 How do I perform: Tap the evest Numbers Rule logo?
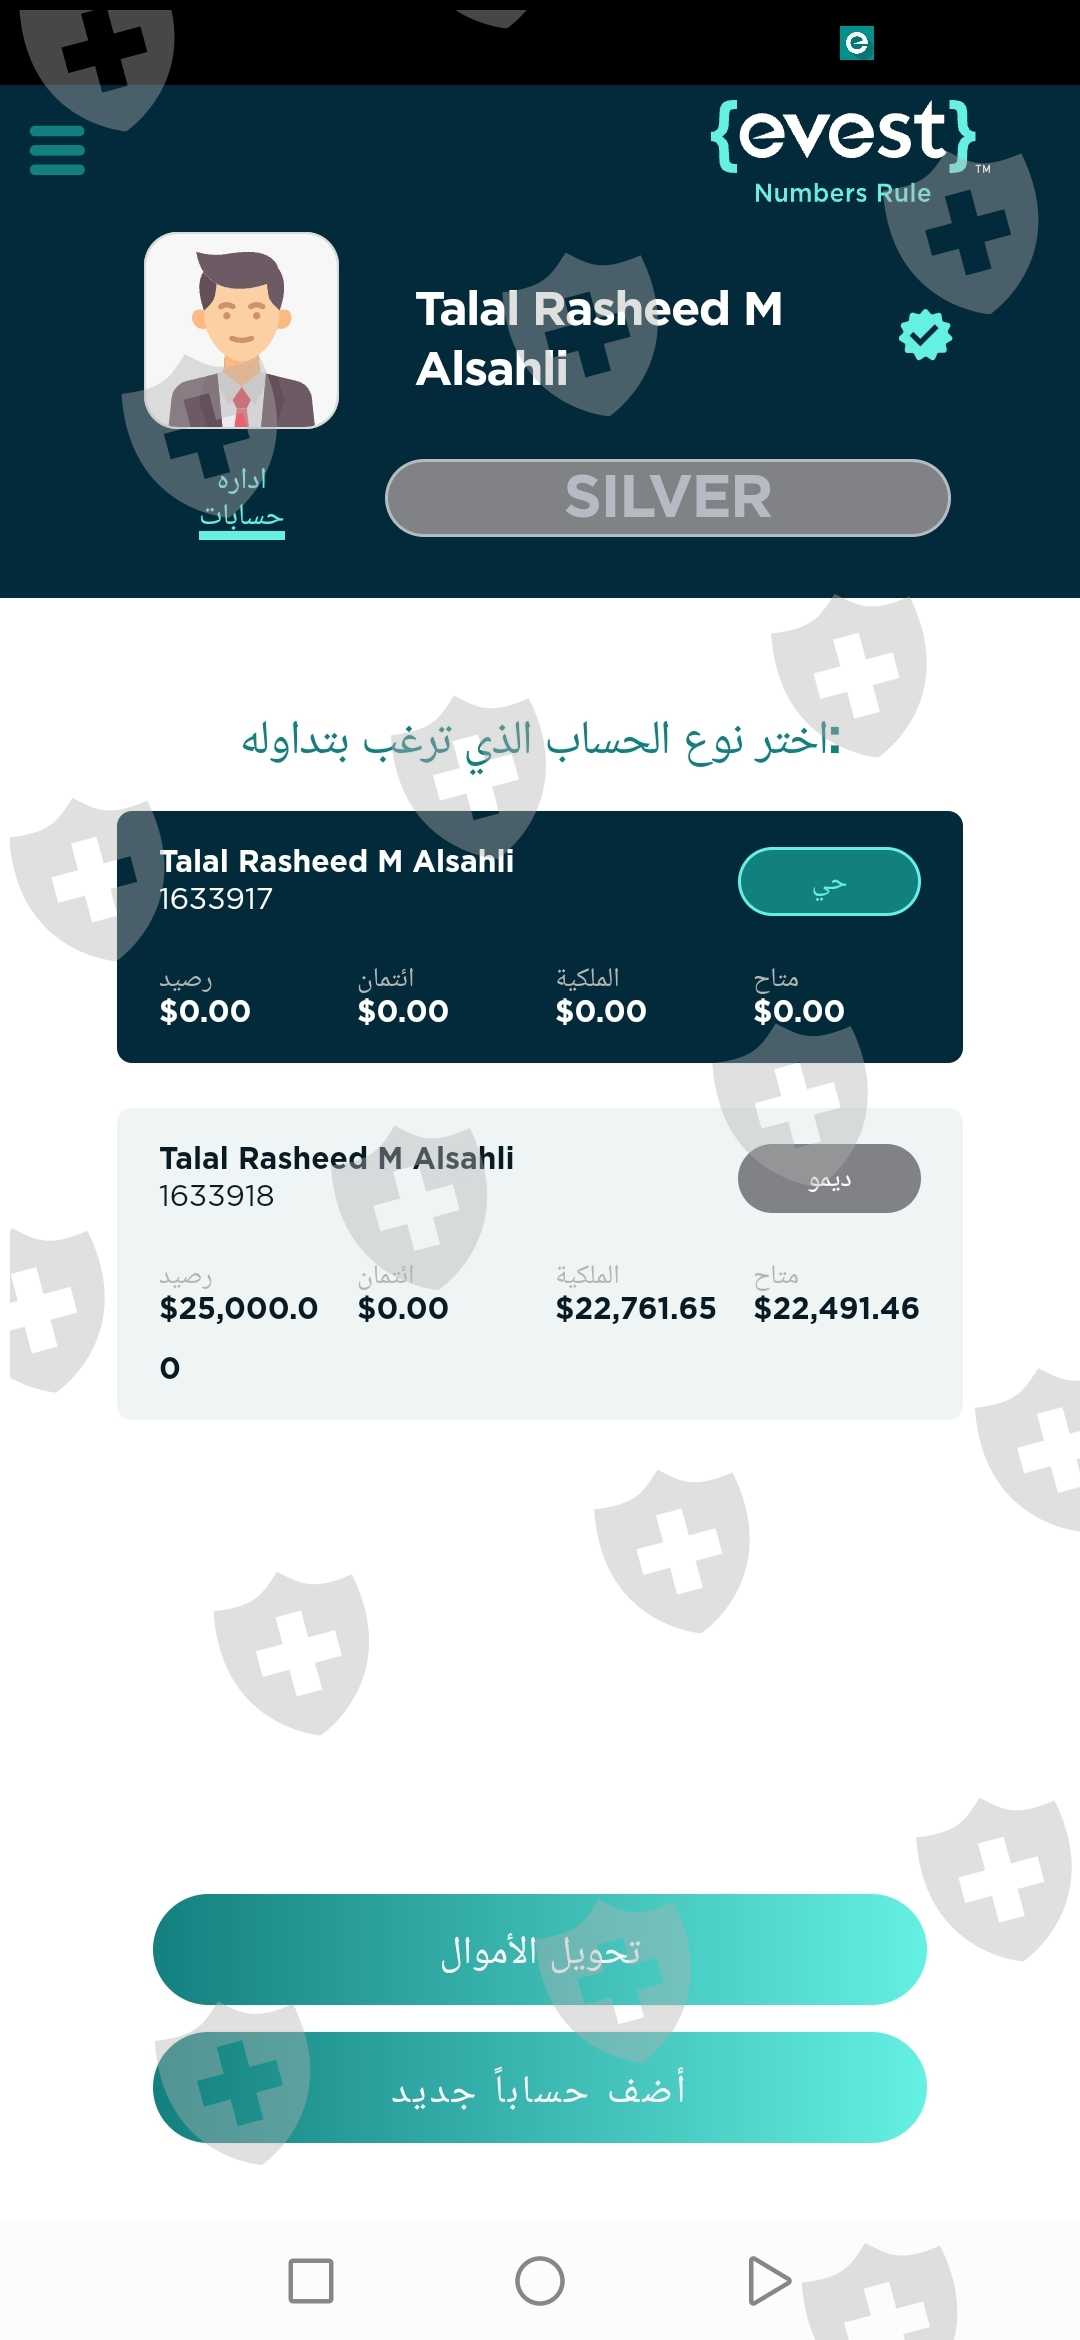point(842,150)
